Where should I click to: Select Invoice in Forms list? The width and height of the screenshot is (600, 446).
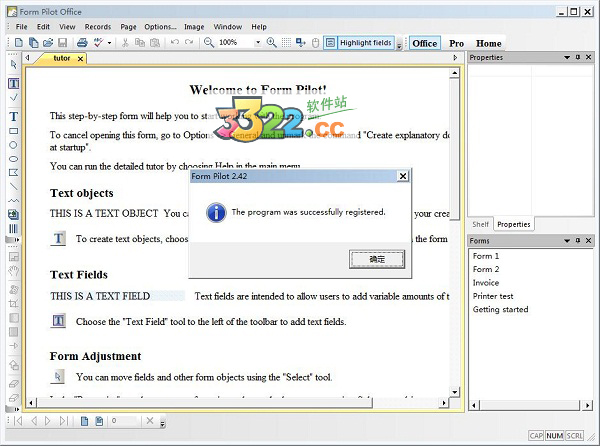pos(486,283)
